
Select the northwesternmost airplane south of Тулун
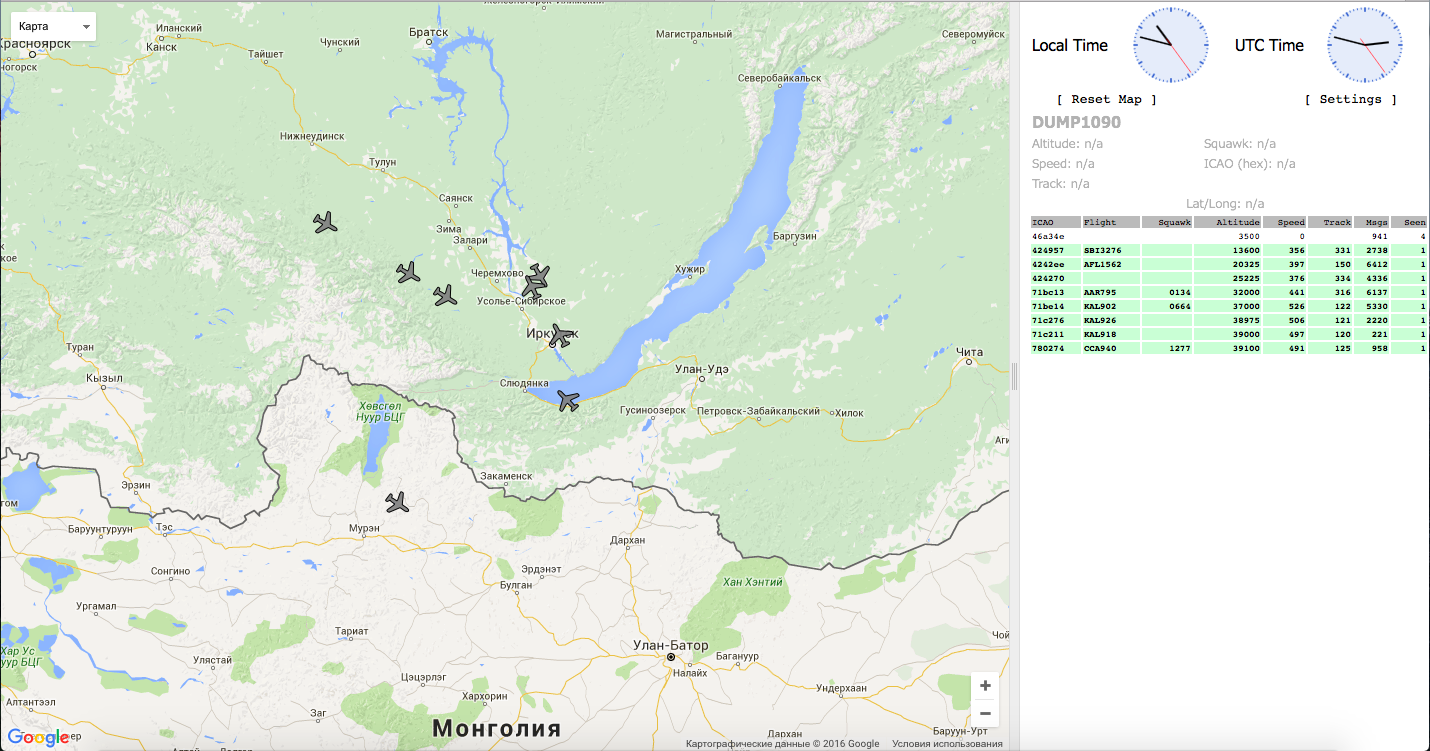(325, 222)
